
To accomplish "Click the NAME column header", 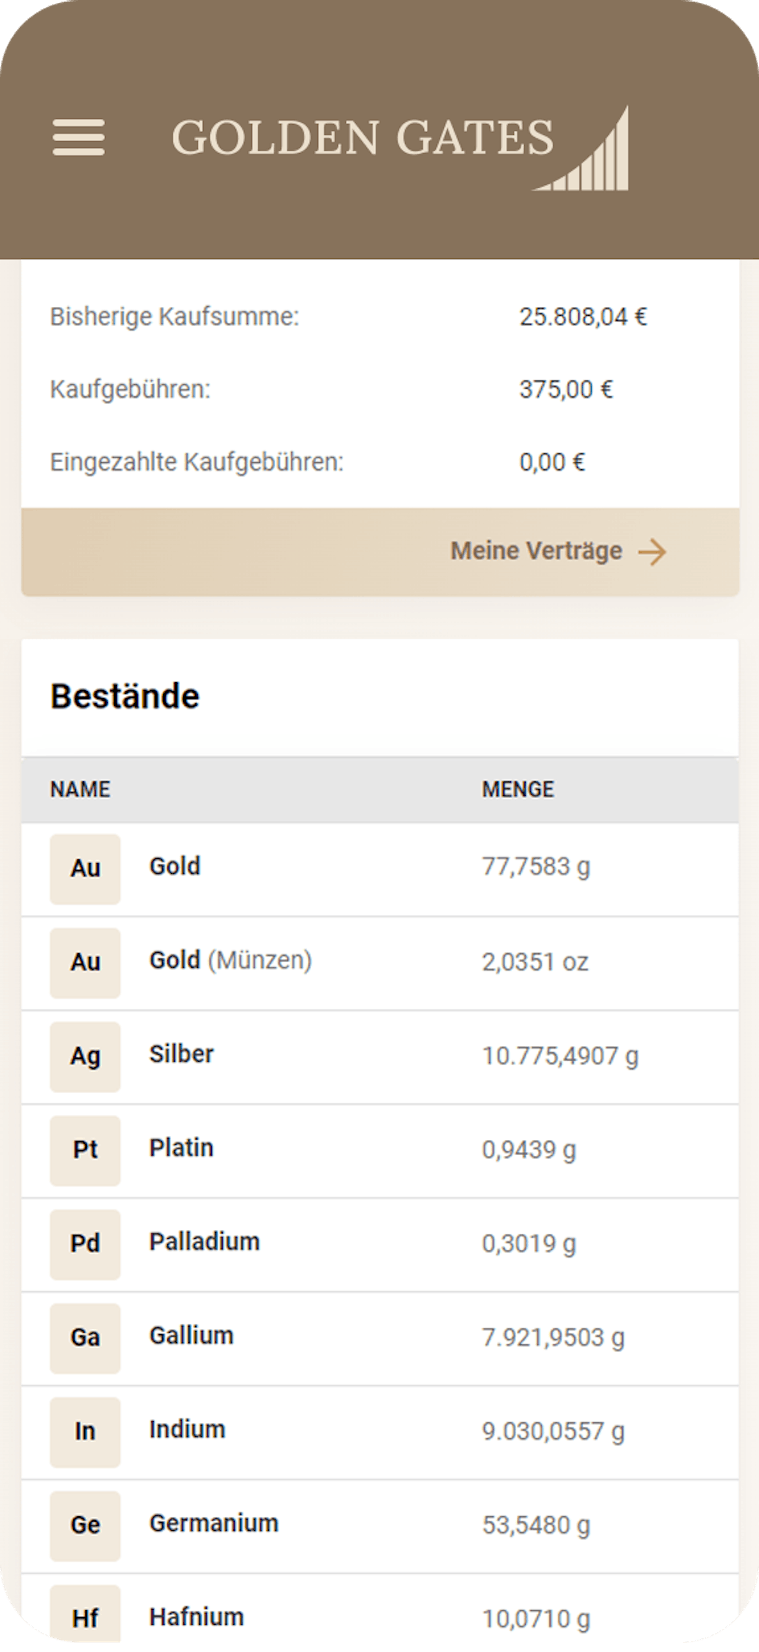I will tap(80, 789).
